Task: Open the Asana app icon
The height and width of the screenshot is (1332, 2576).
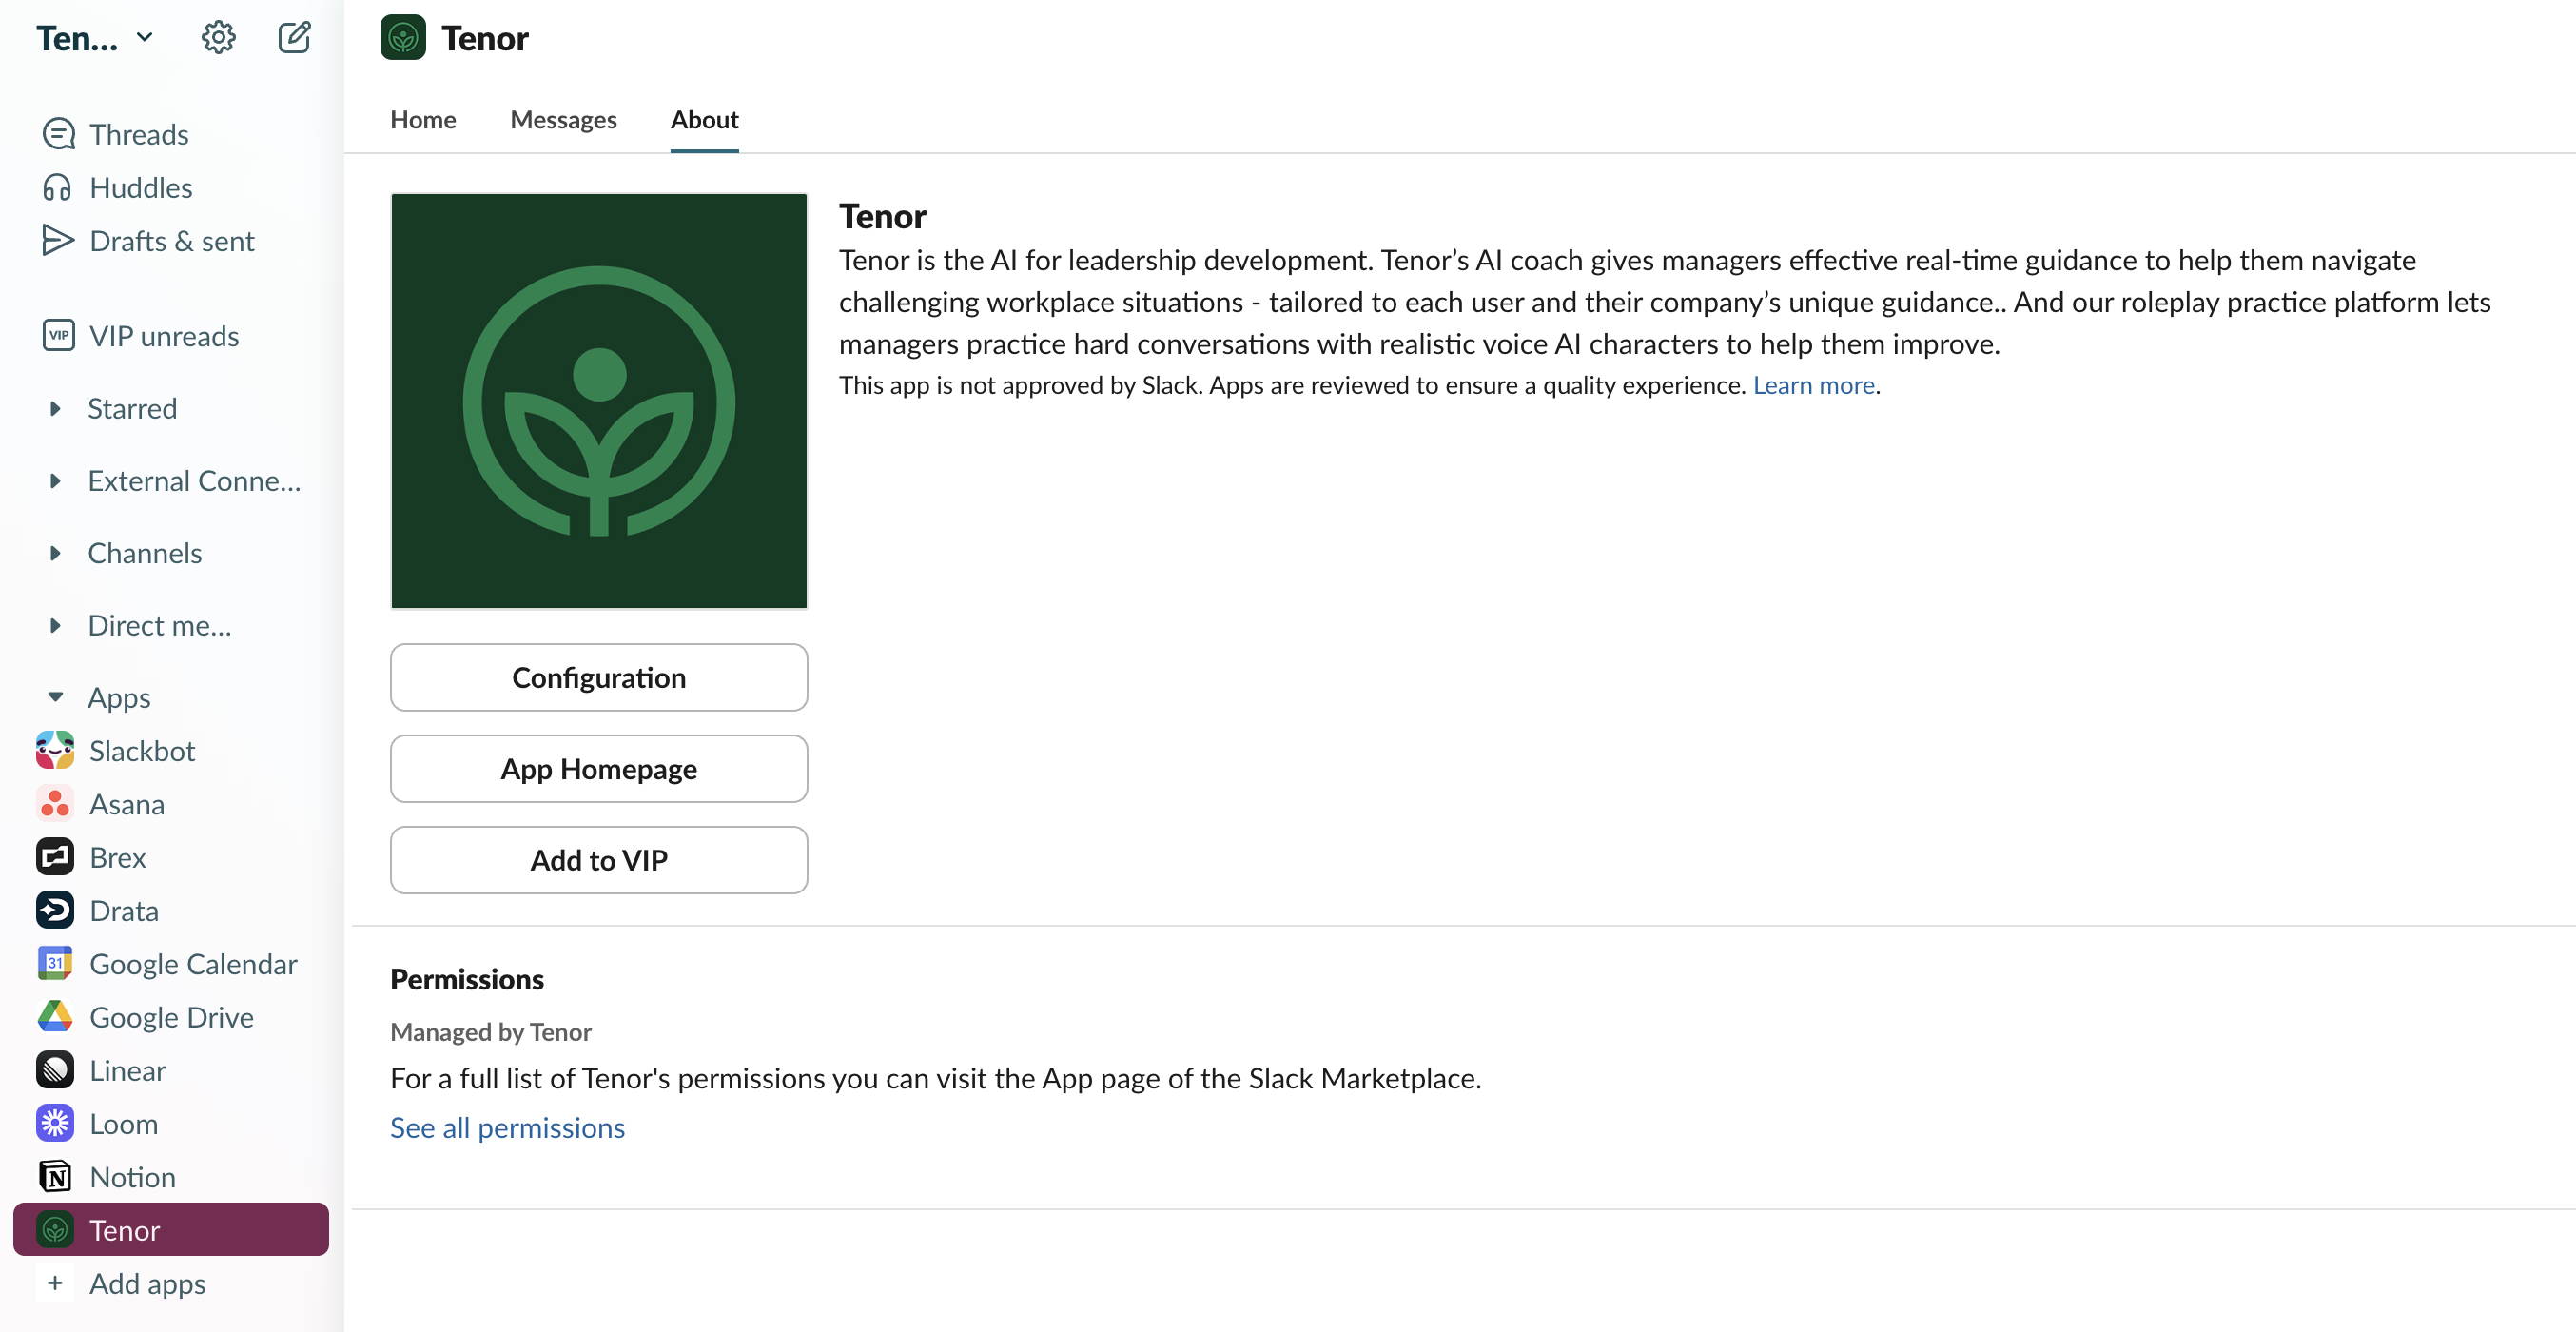Action: [55, 803]
